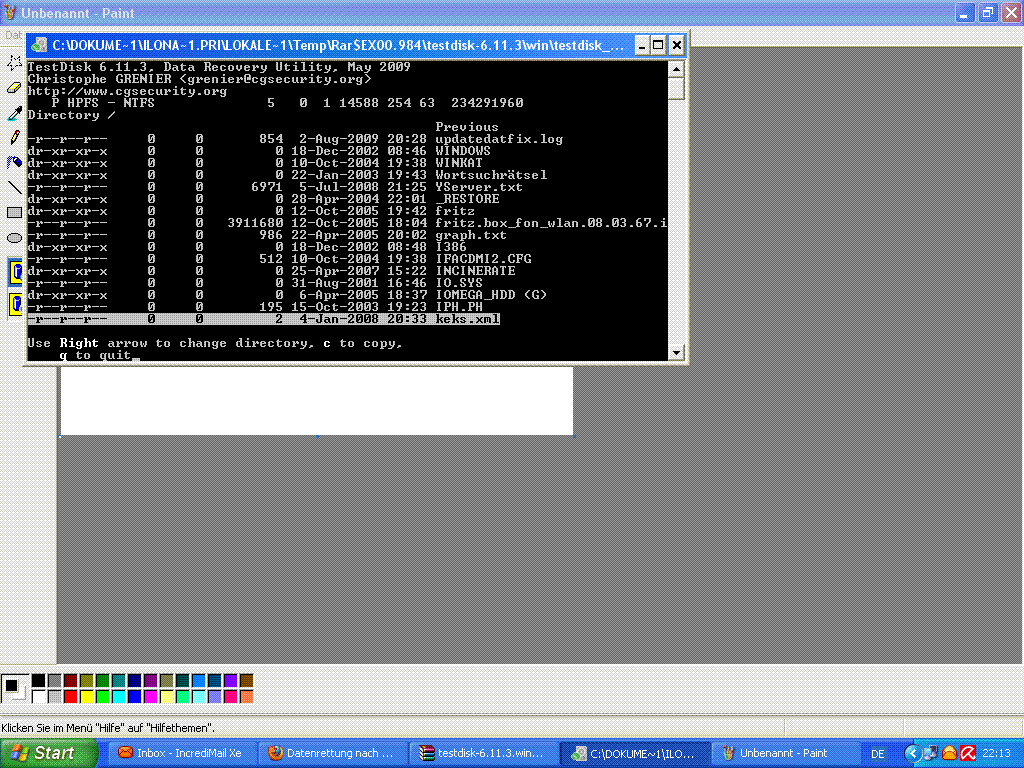The width and height of the screenshot is (1024, 768).
Task: Choose the Pencil tool in Paint
Action: tap(14, 138)
